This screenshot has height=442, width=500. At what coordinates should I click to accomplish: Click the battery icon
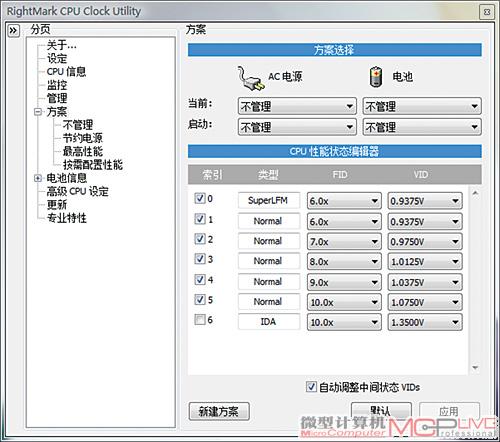376,77
